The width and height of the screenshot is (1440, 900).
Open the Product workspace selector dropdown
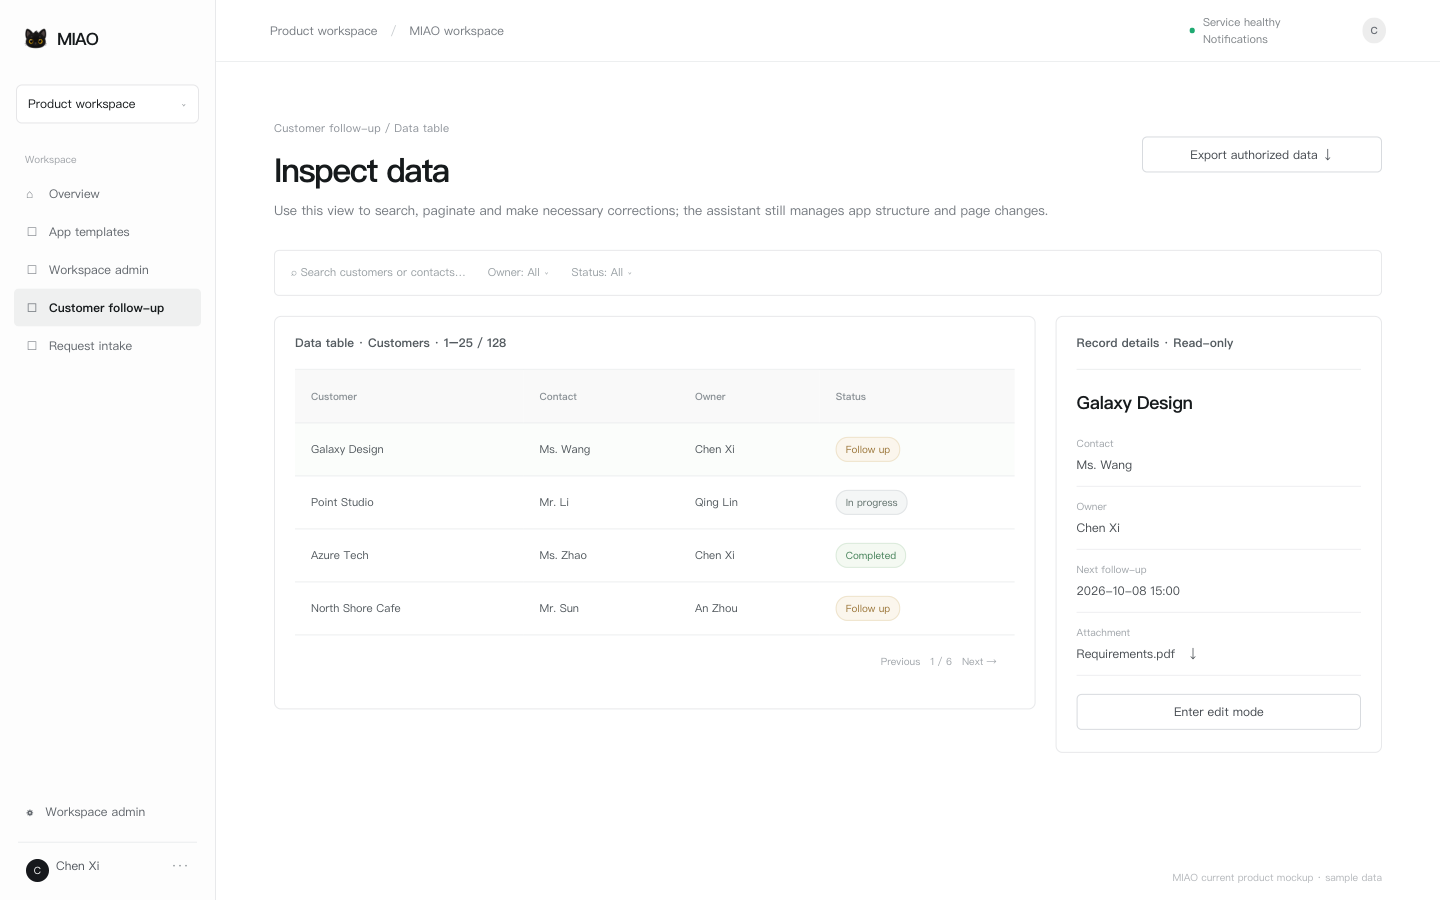click(107, 104)
